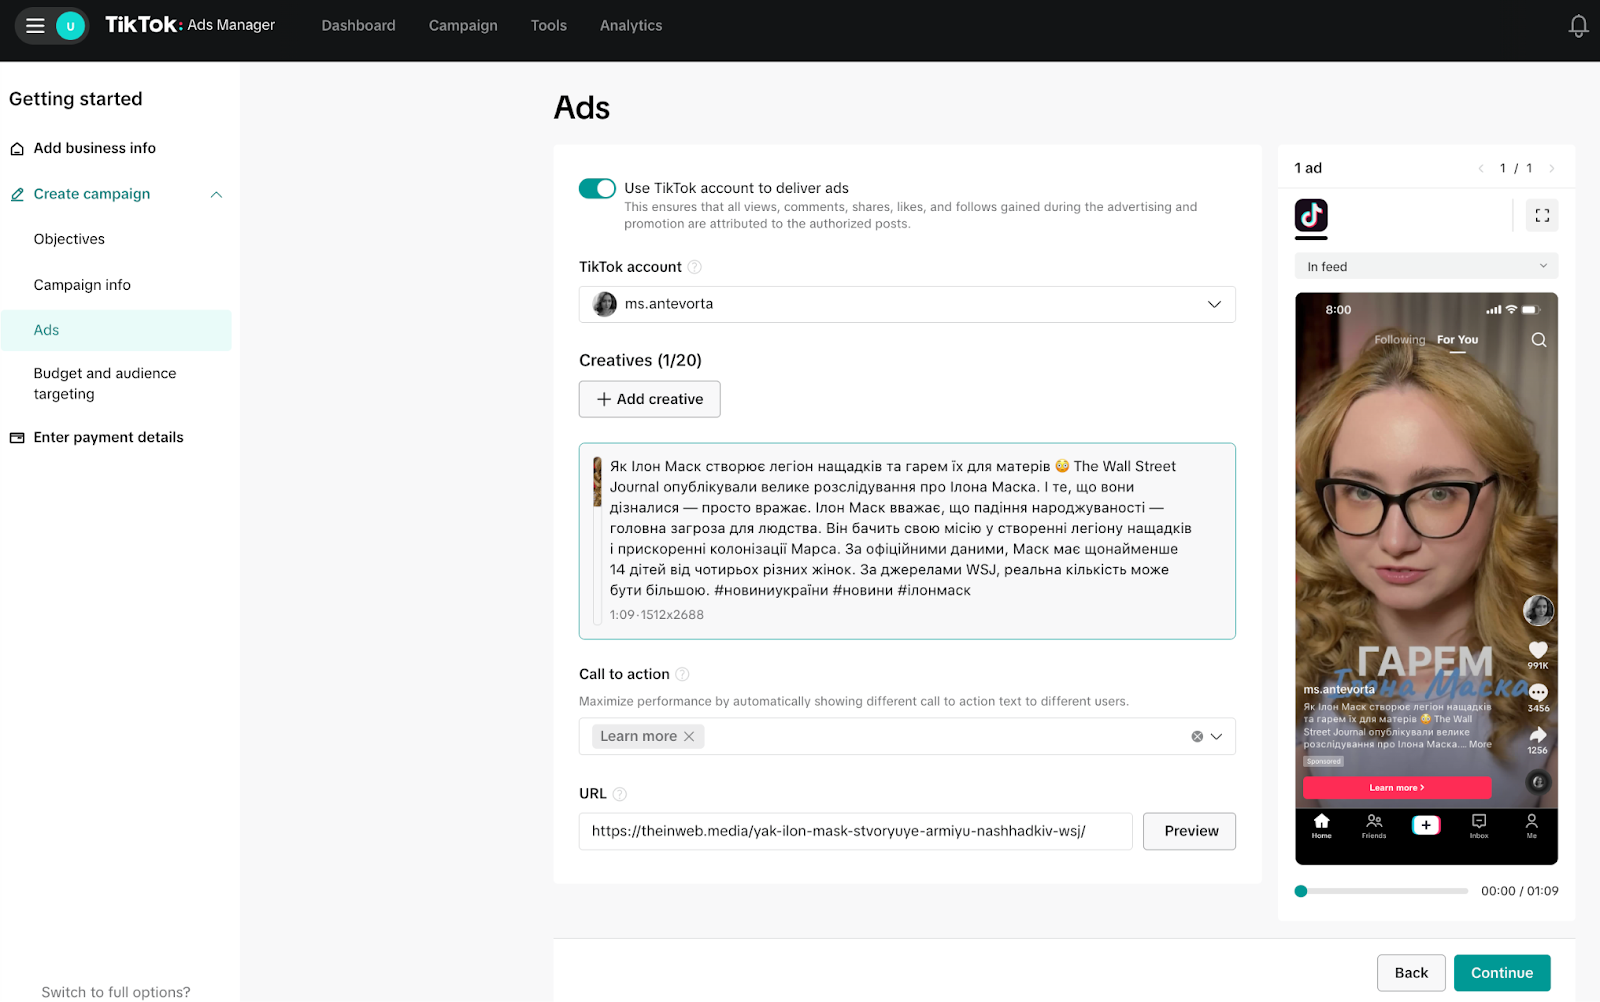Select Budget and audience targeting step
1600x1002 pixels.
pyautogui.click(x=105, y=383)
